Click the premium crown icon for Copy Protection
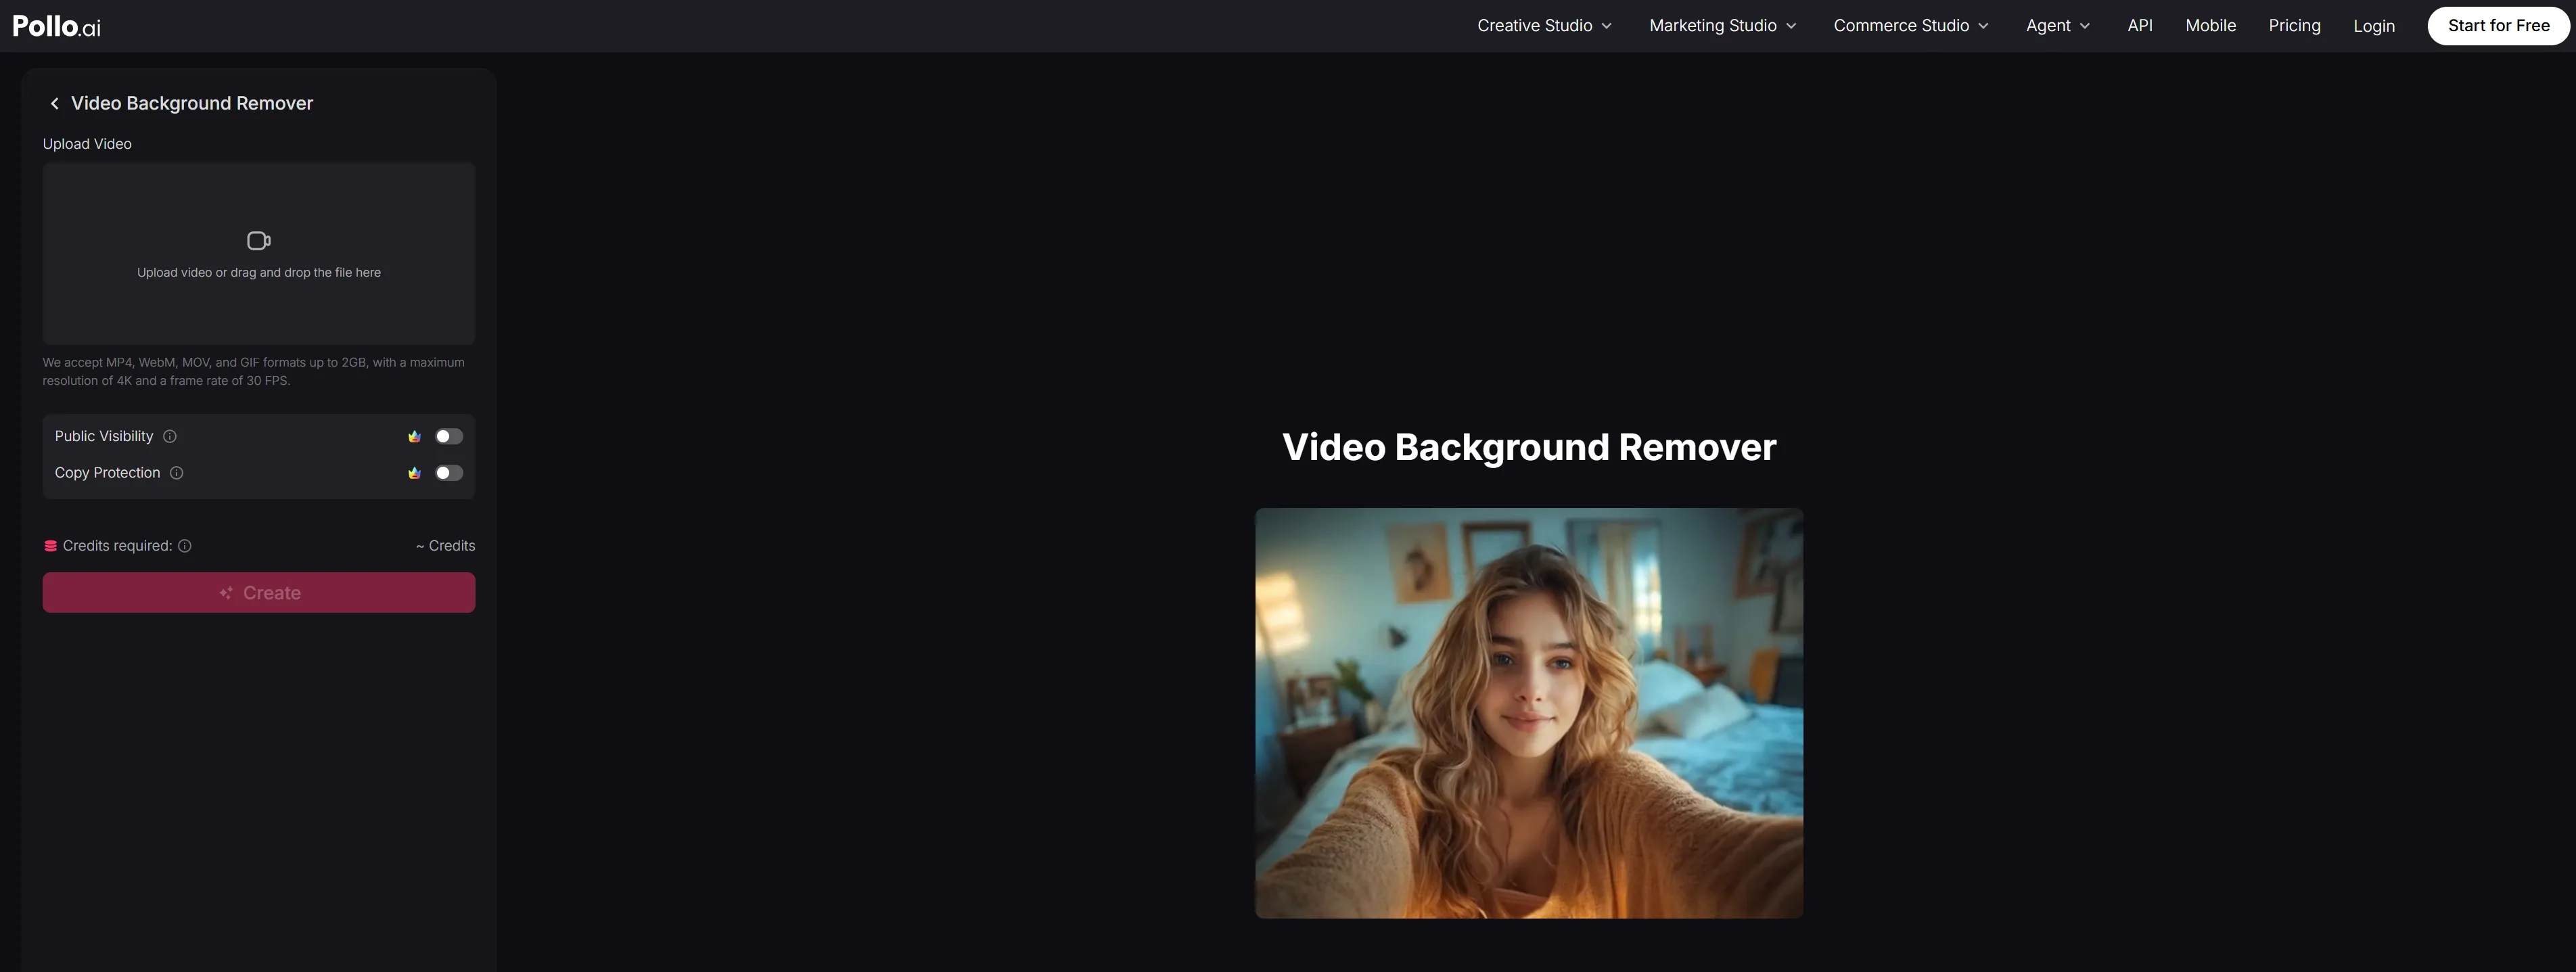Screen dimensions: 2576x972 (414, 473)
